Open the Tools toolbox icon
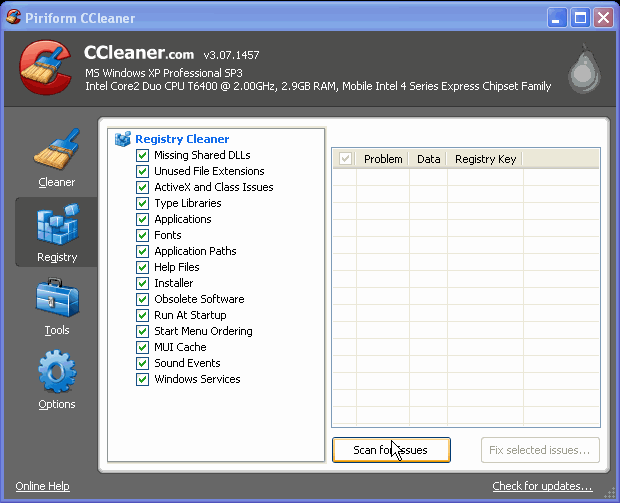Viewport: 620px width, 503px height. pyautogui.click(x=57, y=298)
